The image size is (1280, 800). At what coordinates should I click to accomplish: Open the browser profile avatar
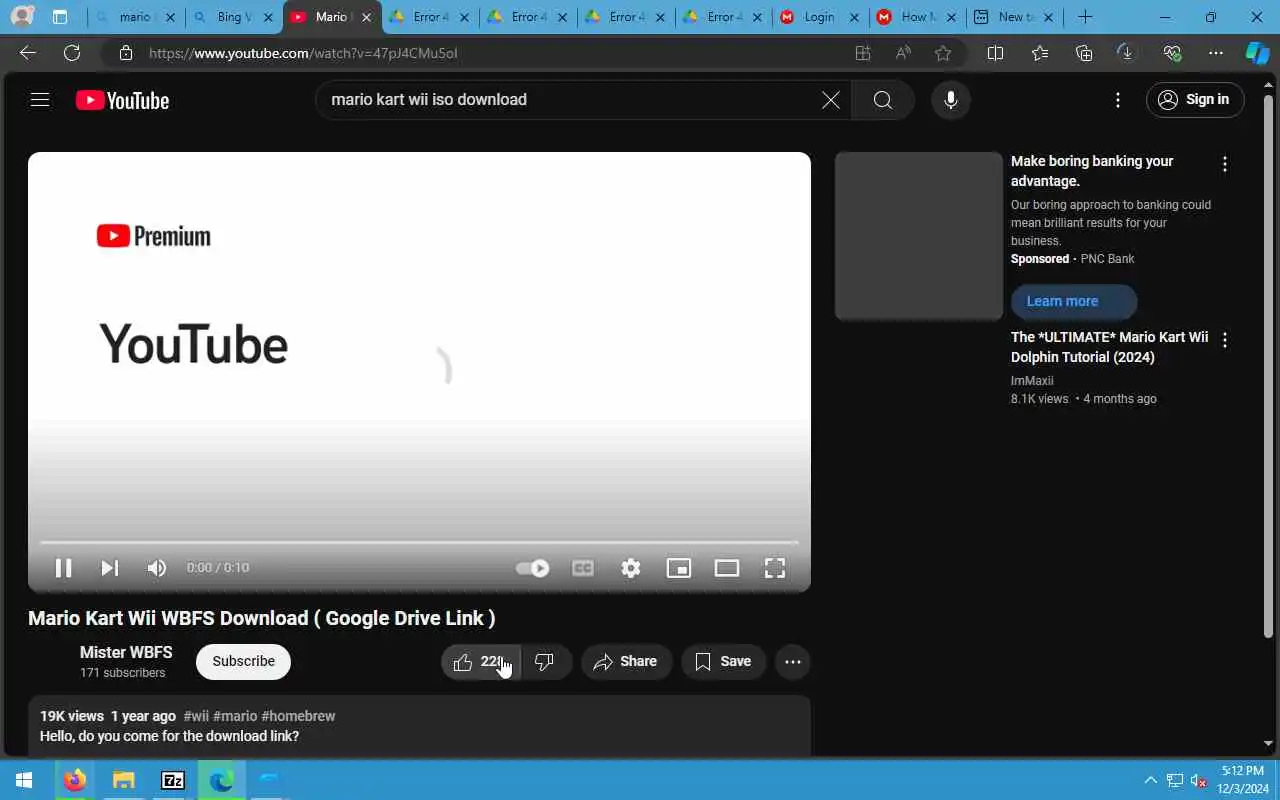(x=21, y=17)
